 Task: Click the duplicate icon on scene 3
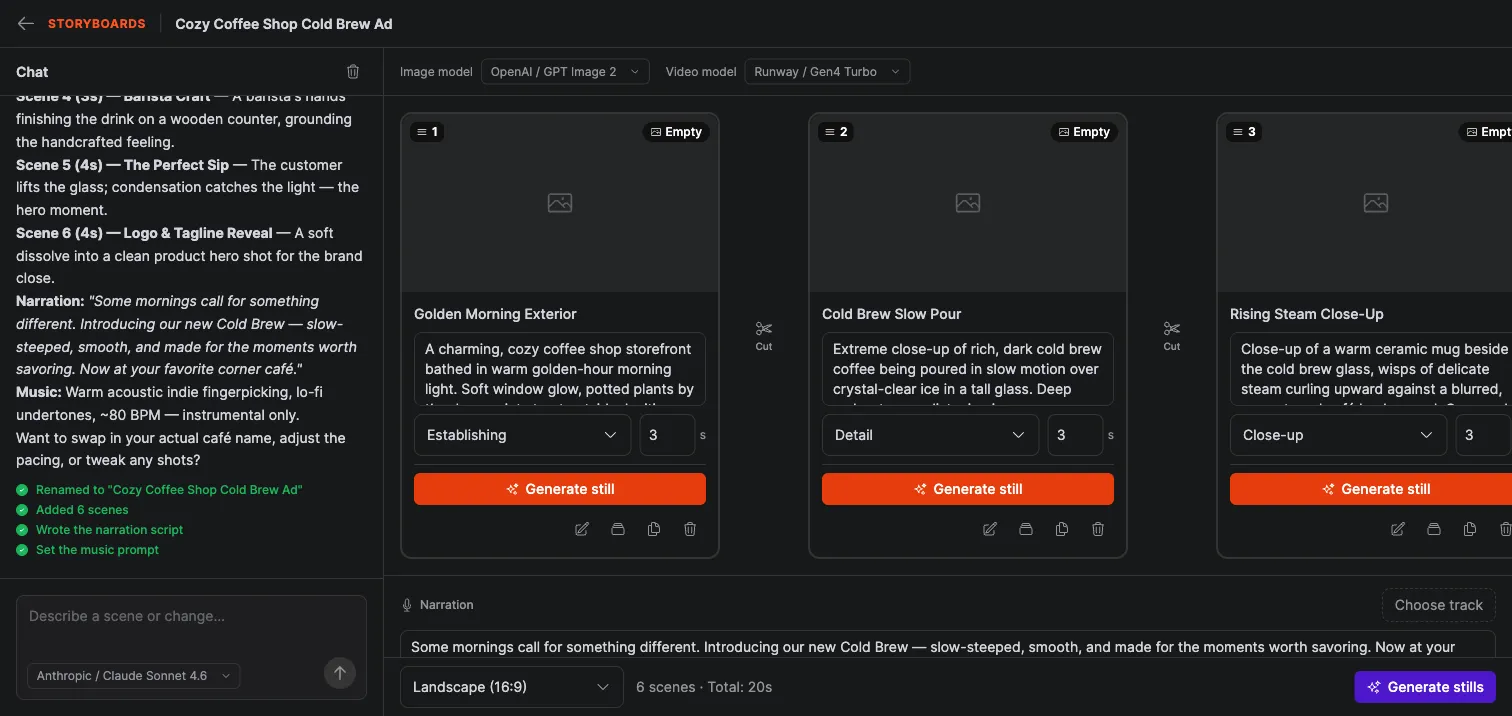pyautogui.click(x=1470, y=529)
